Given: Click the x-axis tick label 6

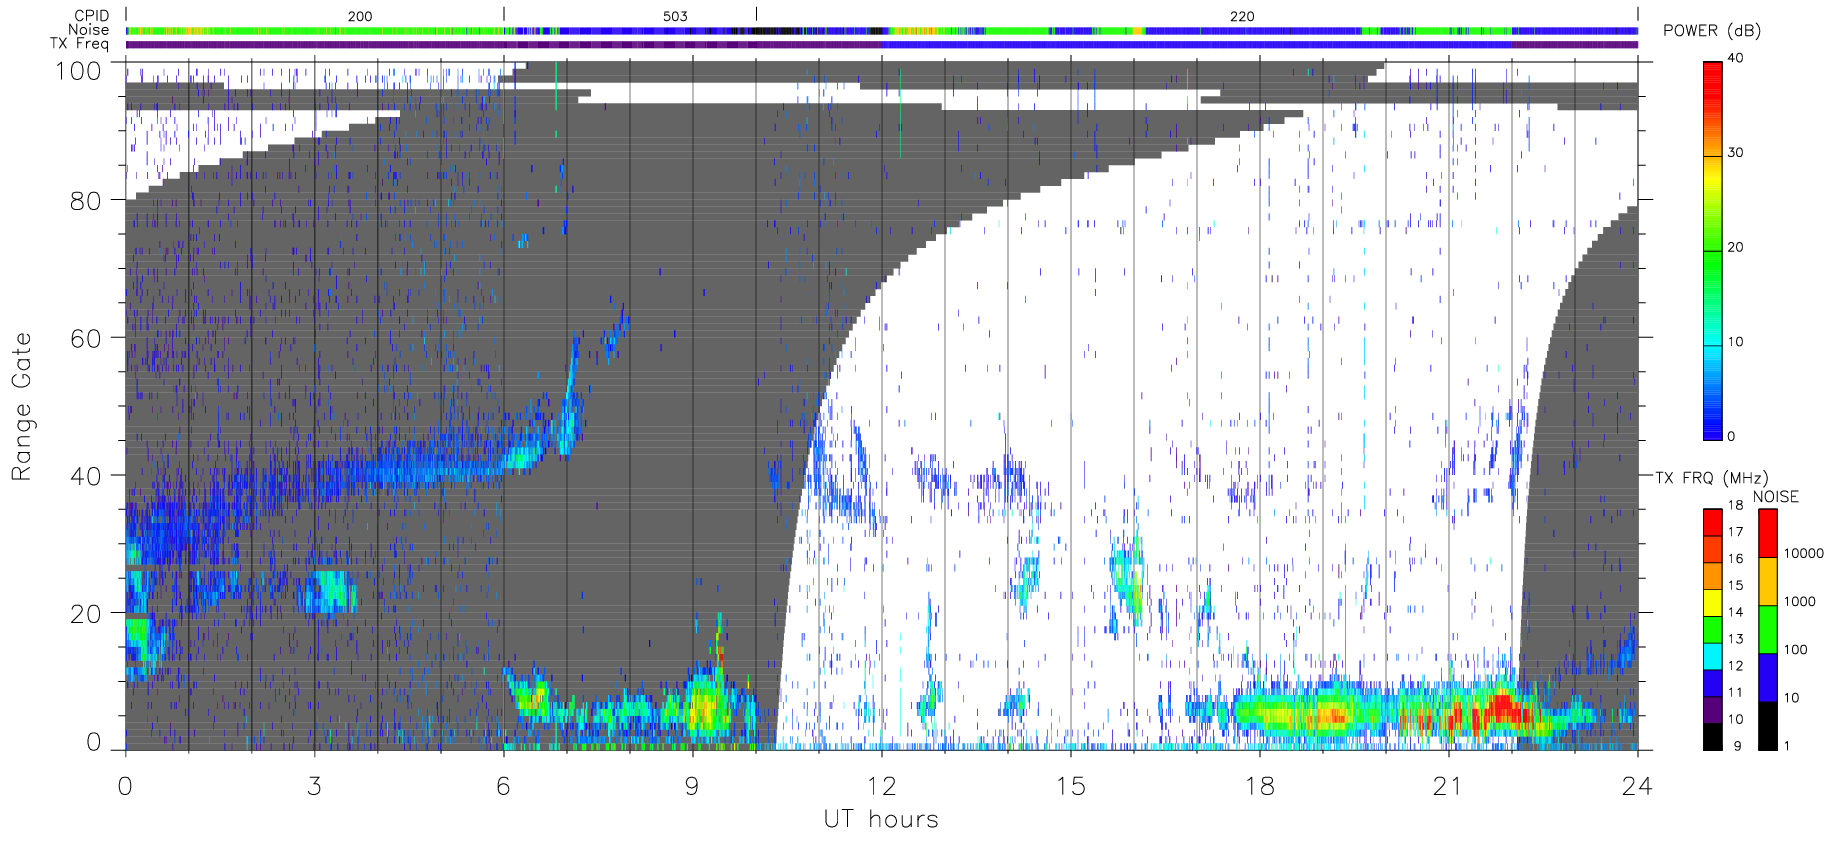Looking at the screenshot, I should tap(503, 786).
